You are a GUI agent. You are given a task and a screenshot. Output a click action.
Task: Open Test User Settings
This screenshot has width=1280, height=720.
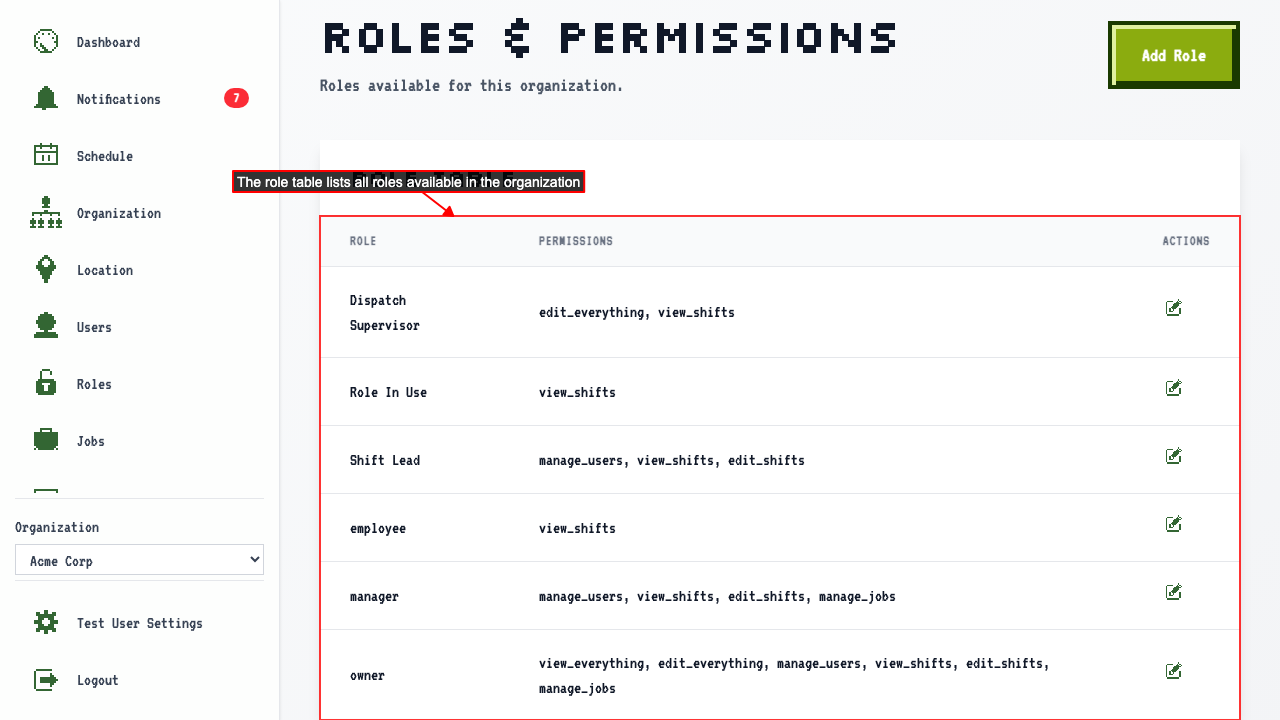coord(139,623)
